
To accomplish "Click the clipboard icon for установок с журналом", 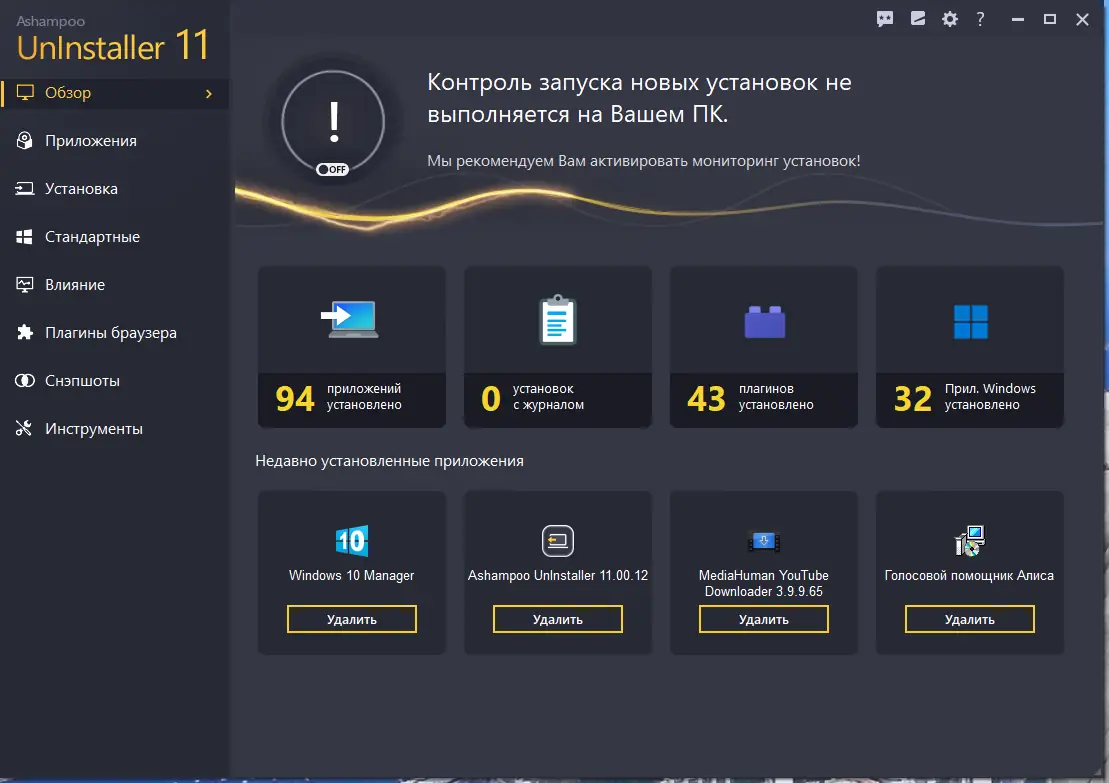I will pos(558,320).
